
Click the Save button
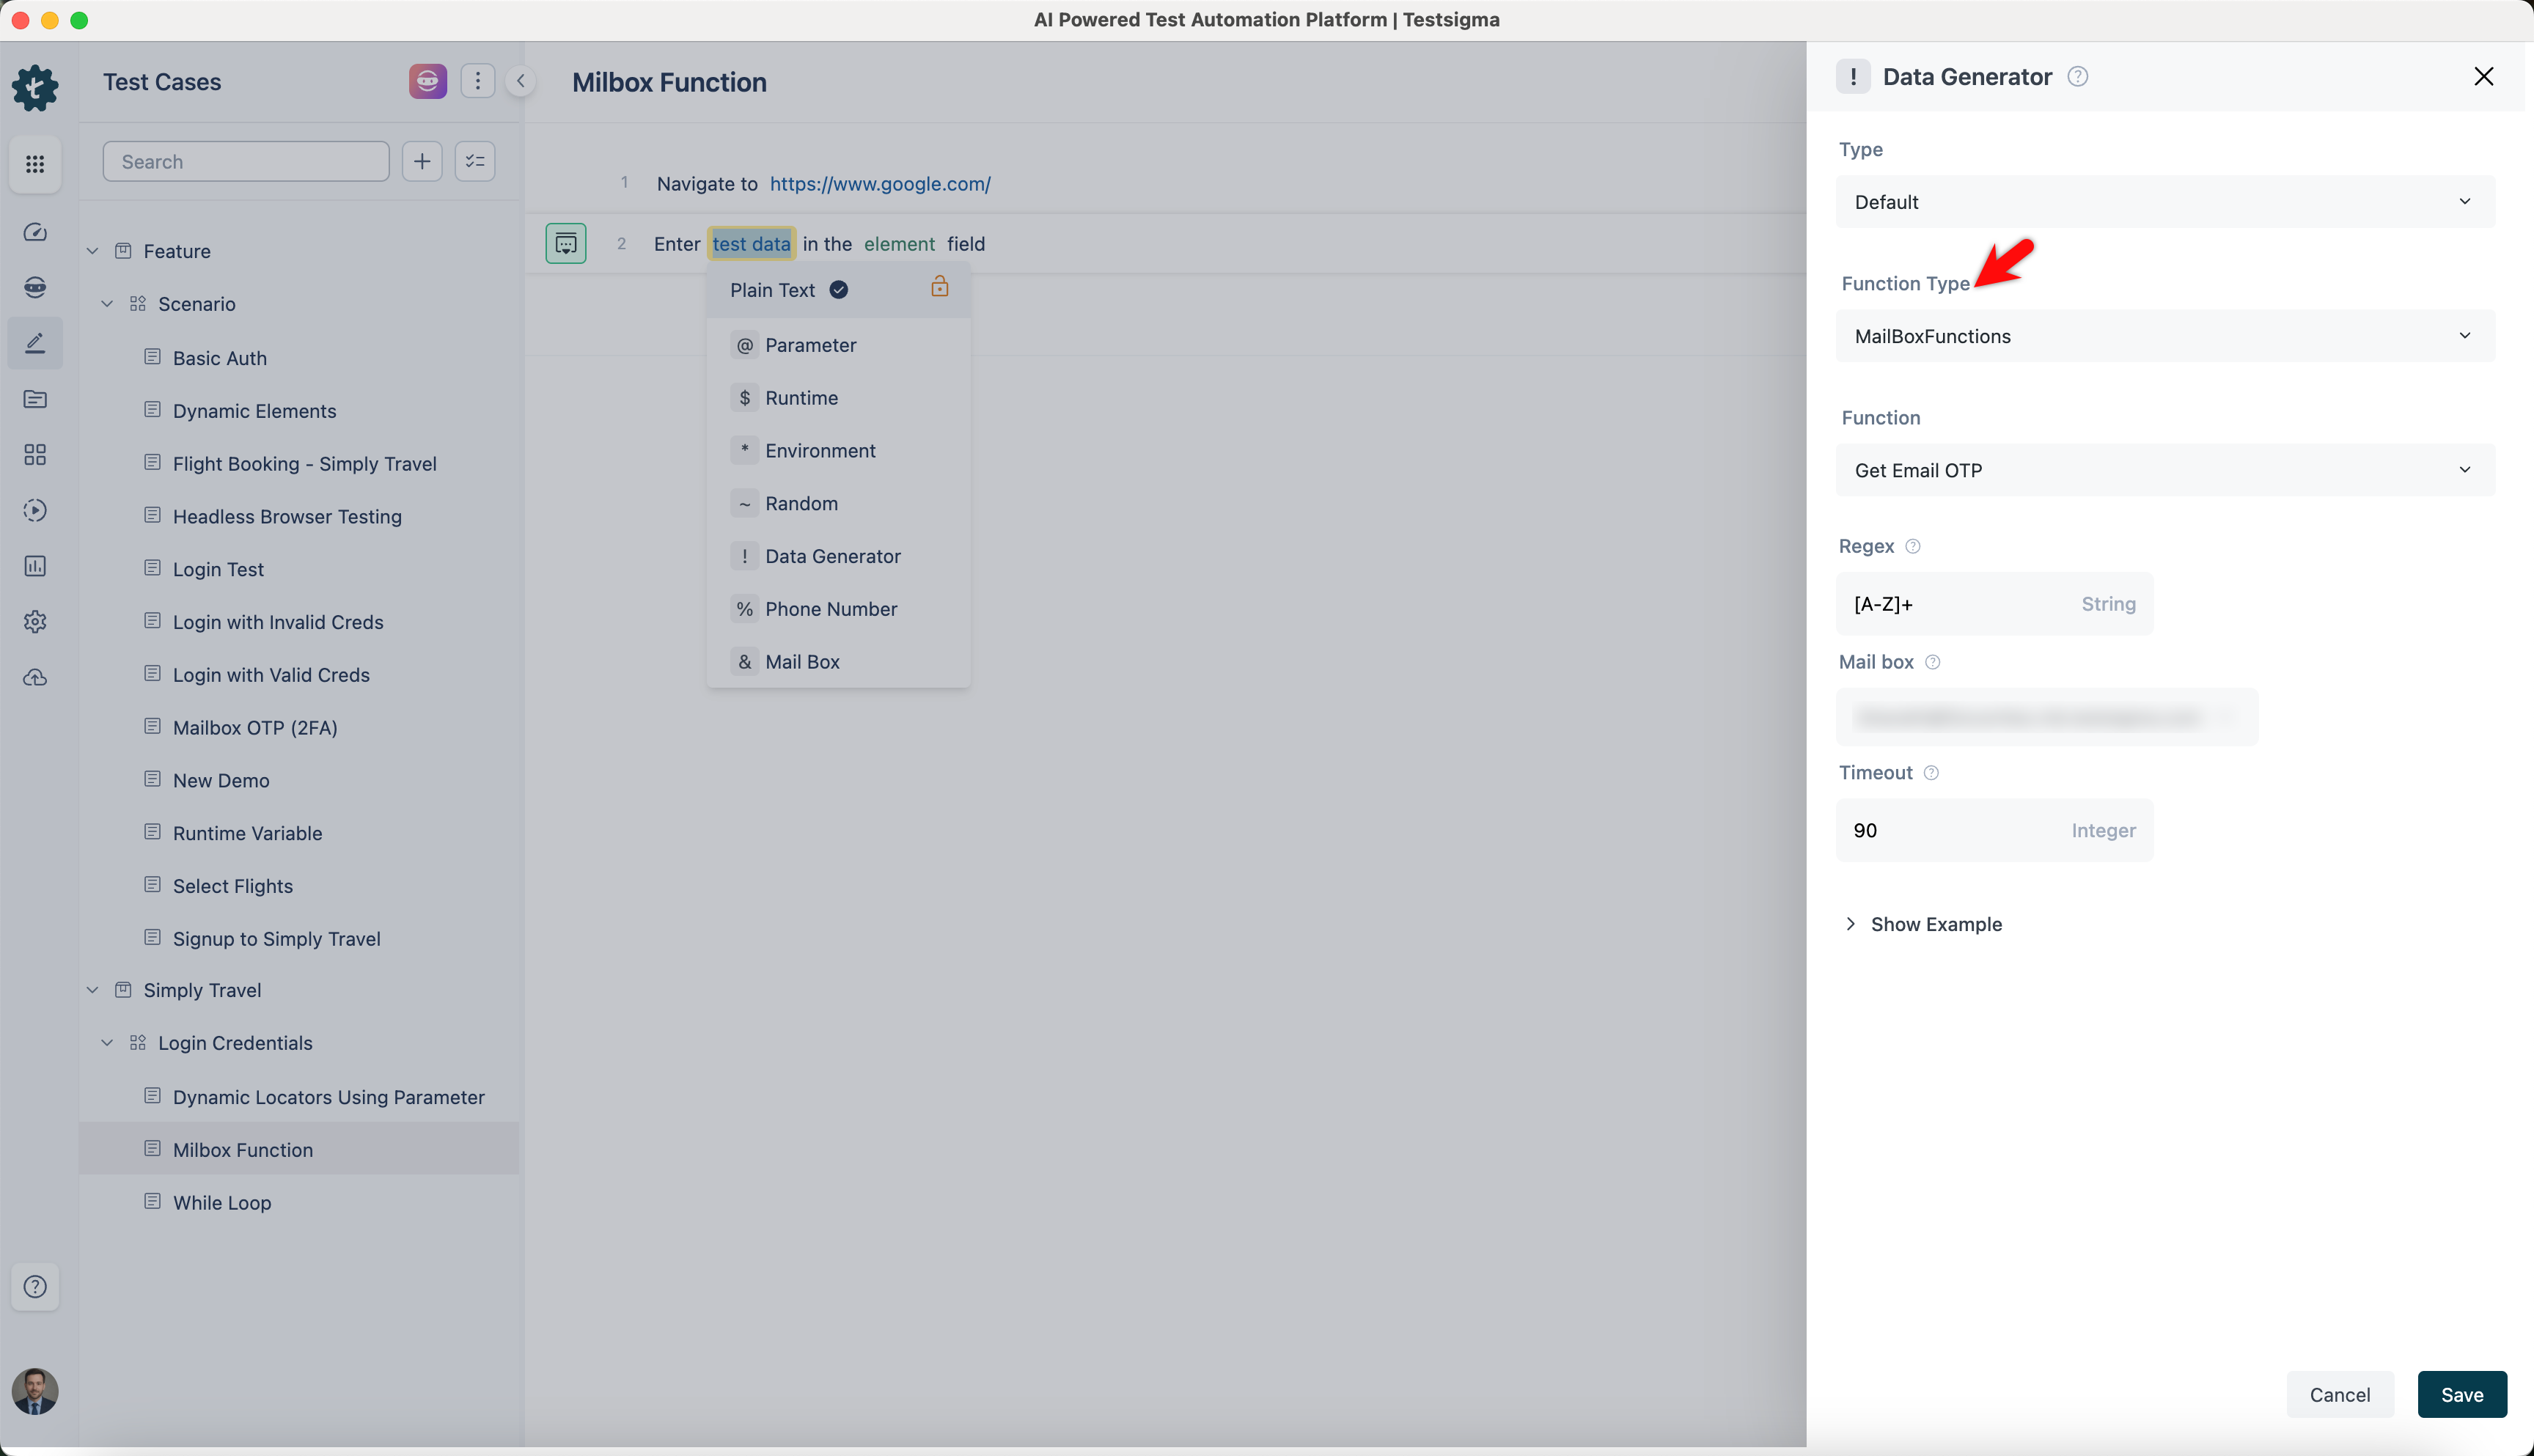pos(2461,1394)
